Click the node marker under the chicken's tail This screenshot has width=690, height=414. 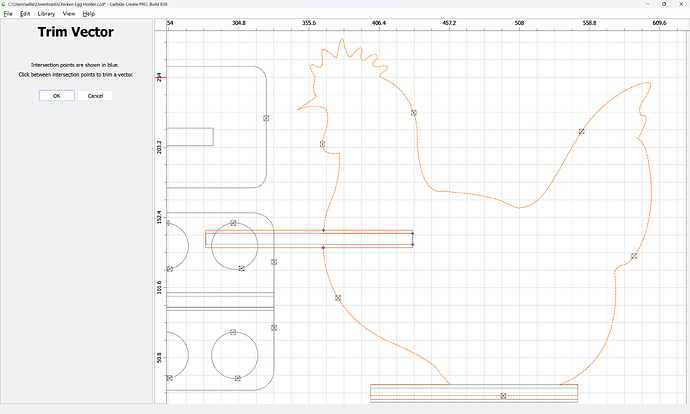[x=634, y=256]
